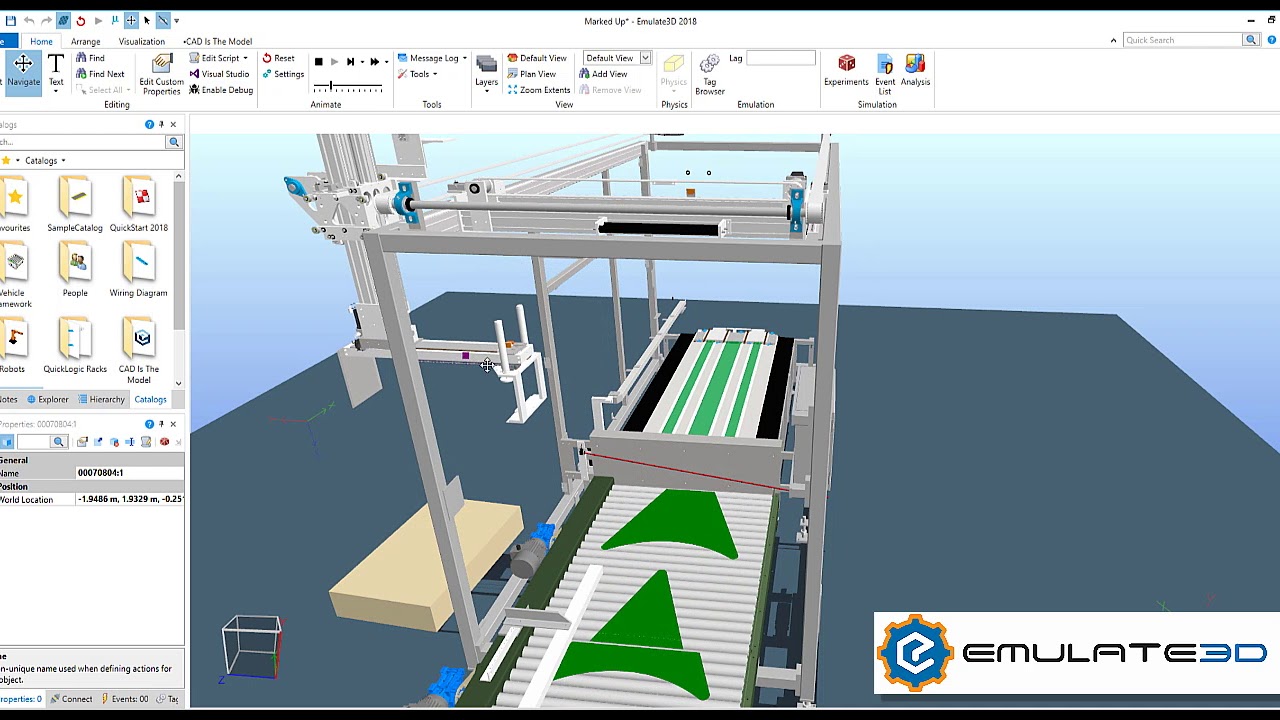
Task: Open the quick access toolbar customize arrow
Action: 177,20
